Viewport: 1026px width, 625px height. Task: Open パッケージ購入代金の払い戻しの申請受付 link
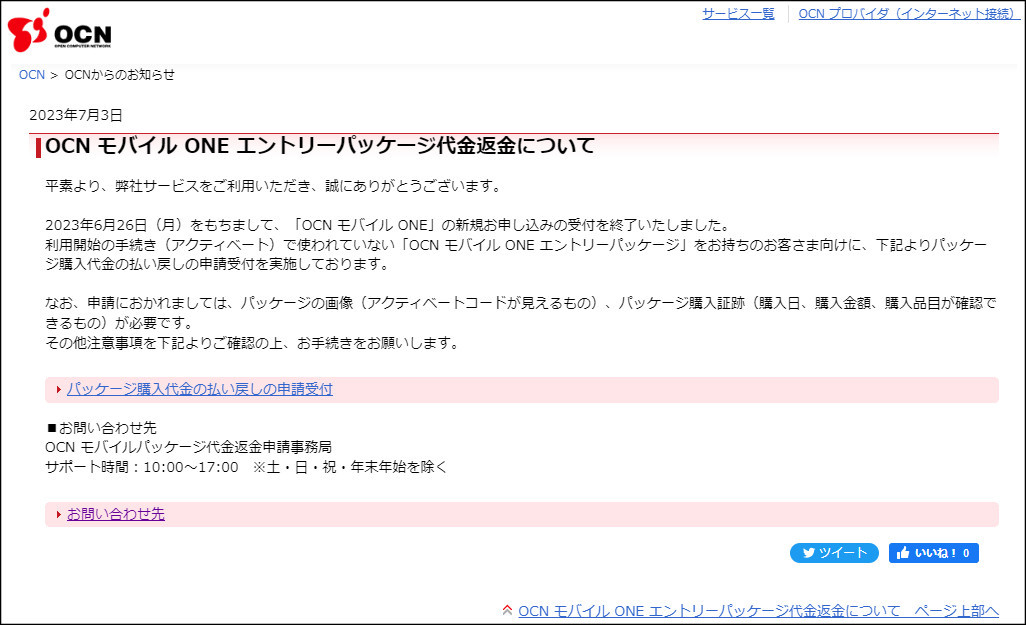200,389
